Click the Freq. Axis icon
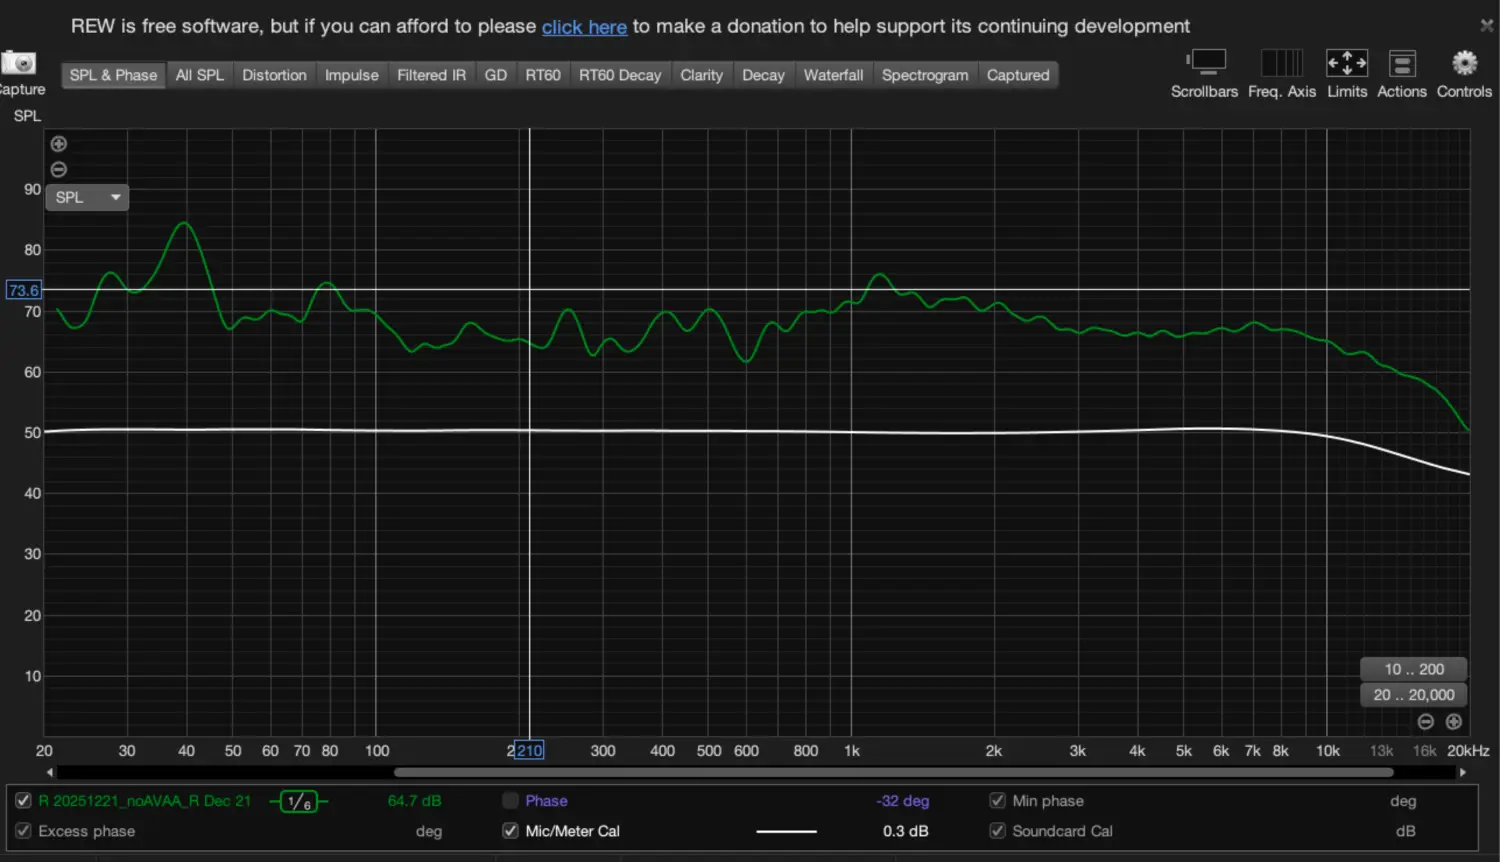This screenshot has width=1500, height=862. click(1281, 64)
